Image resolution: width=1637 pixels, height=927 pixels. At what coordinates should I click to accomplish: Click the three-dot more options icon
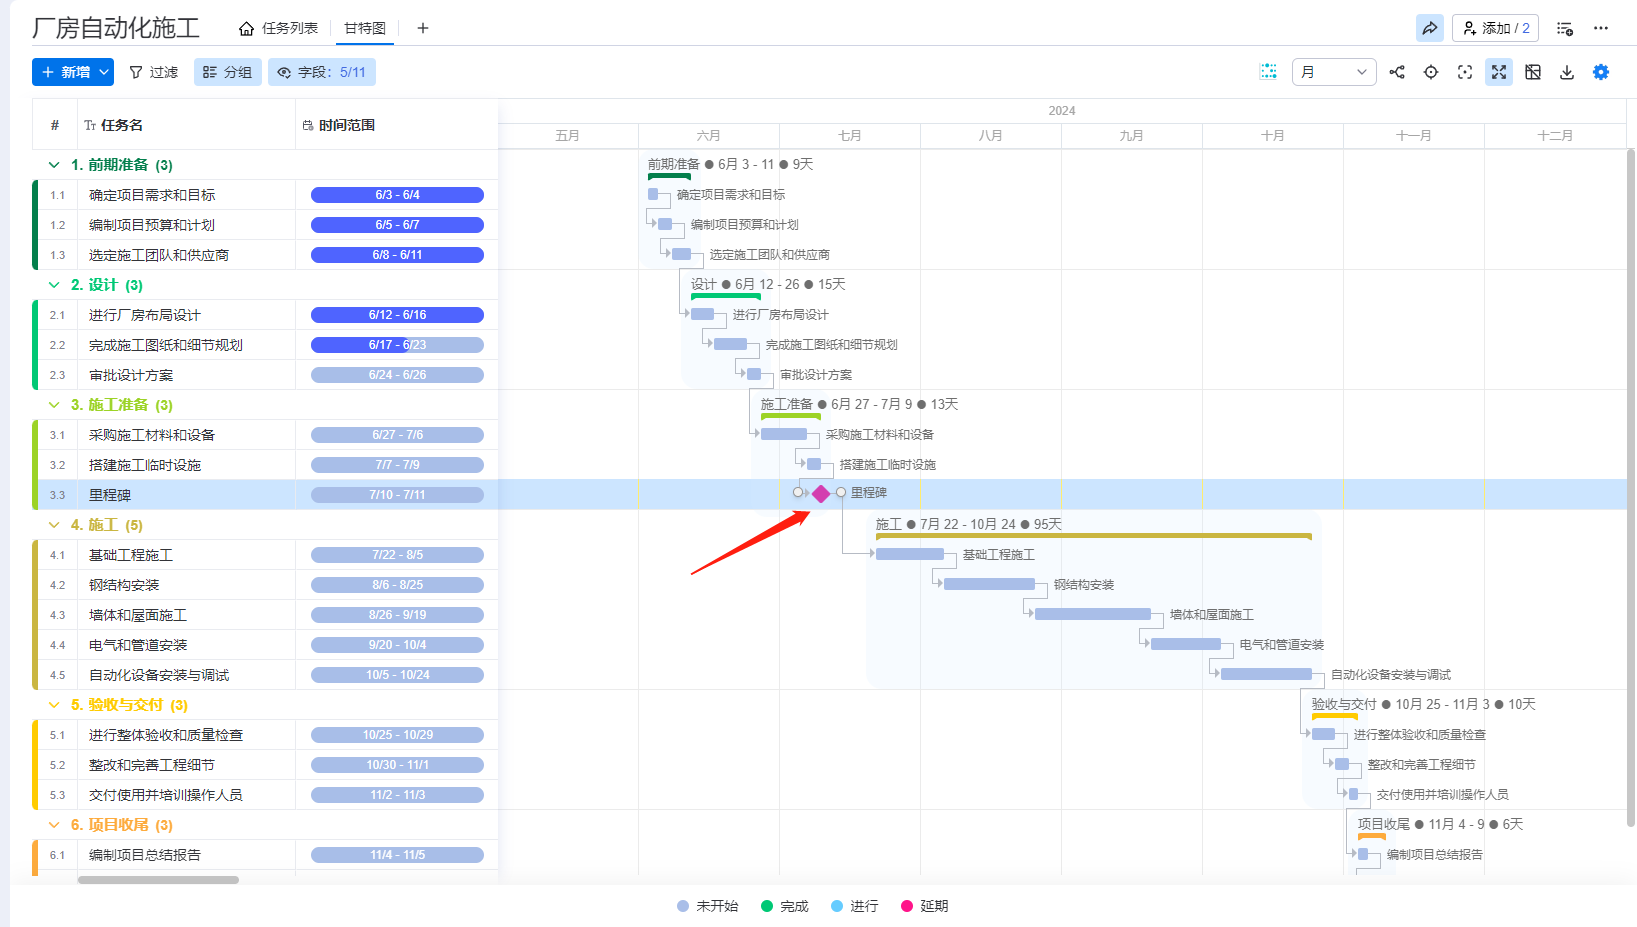click(x=1601, y=28)
